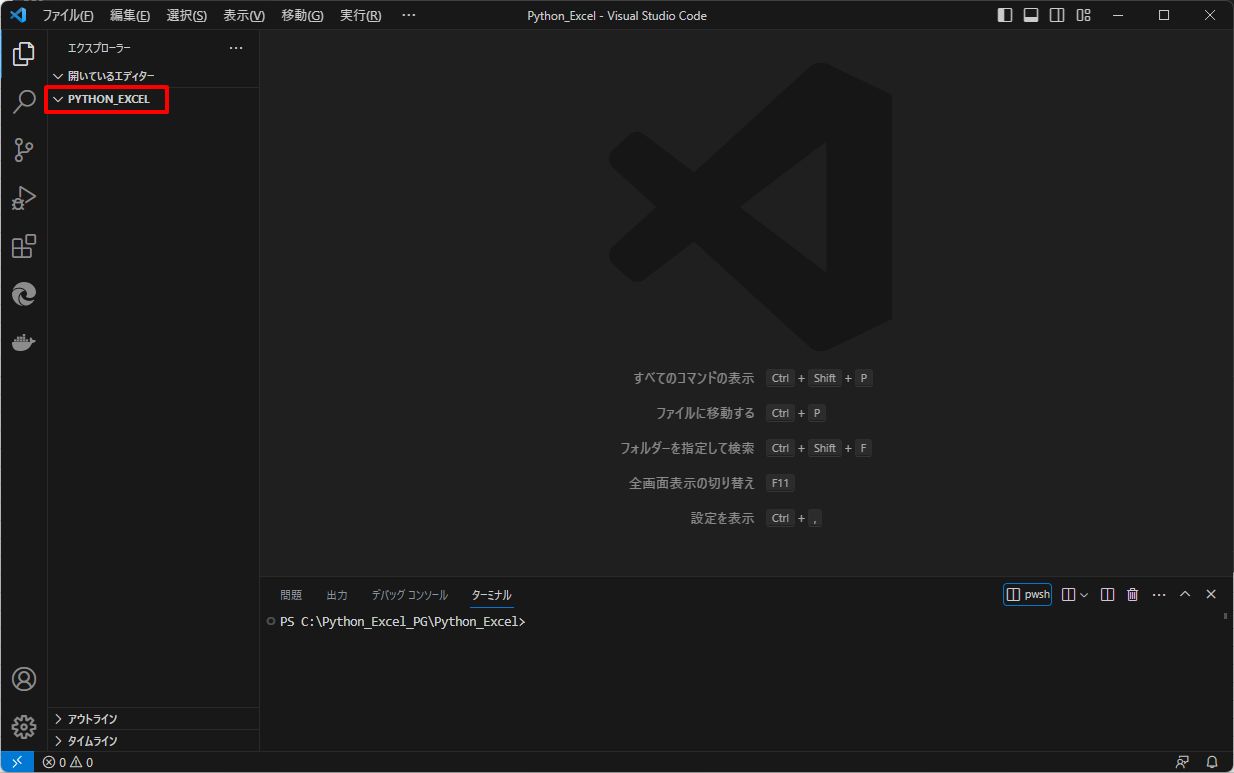1234x773 pixels.
Task: Select the ターミナル panel tab
Action: pyautogui.click(x=491, y=595)
